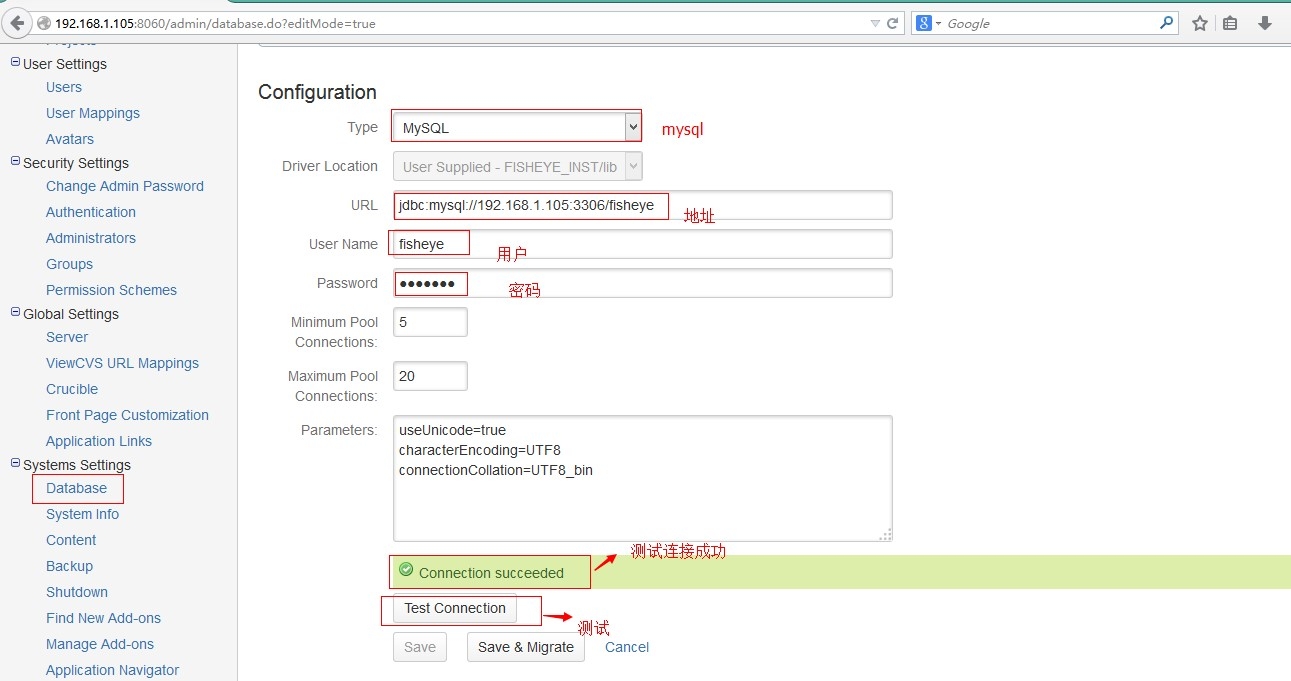Image resolution: width=1291 pixels, height=681 pixels.
Task: Click the User Name field
Action: [642, 244]
